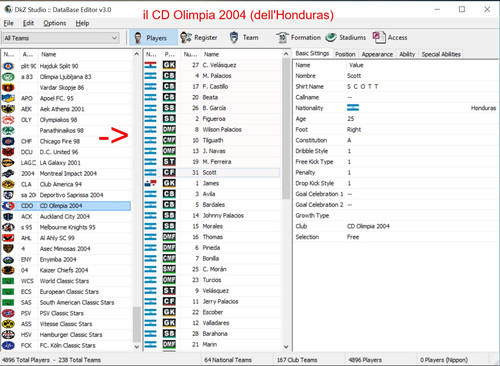This screenshot has height=366, width=500.
Task: Click the Shirt Name value S C O T T
Action: coord(363,86)
